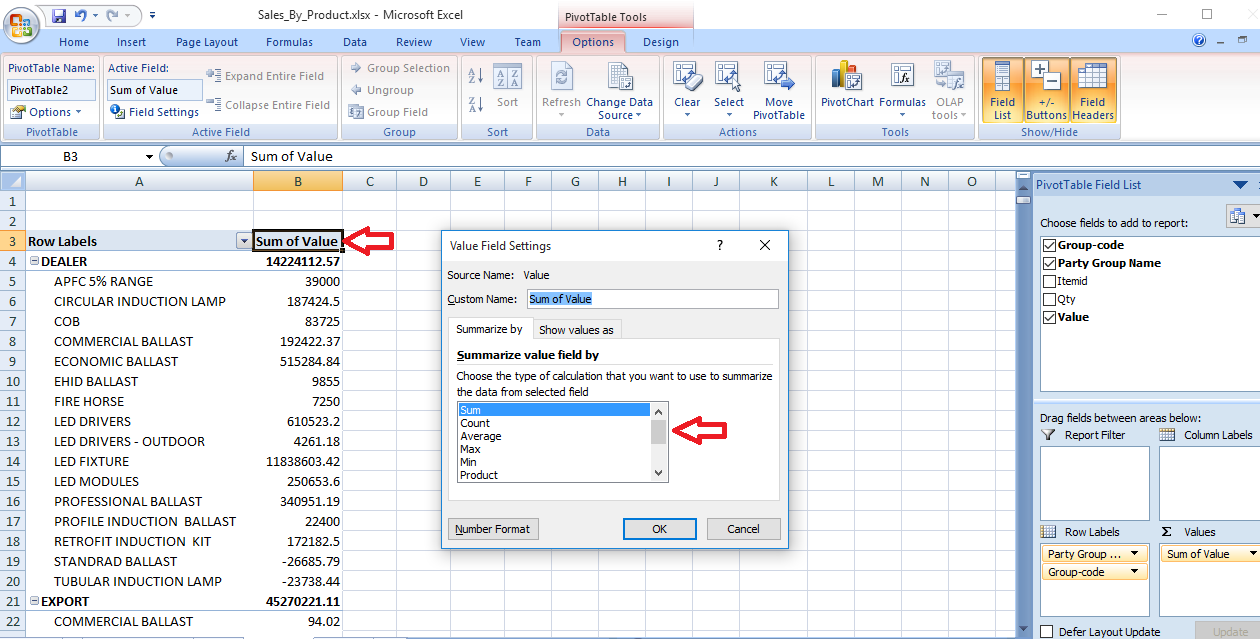
Task: Open the Formulas ribbon tab
Action: click(x=289, y=42)
